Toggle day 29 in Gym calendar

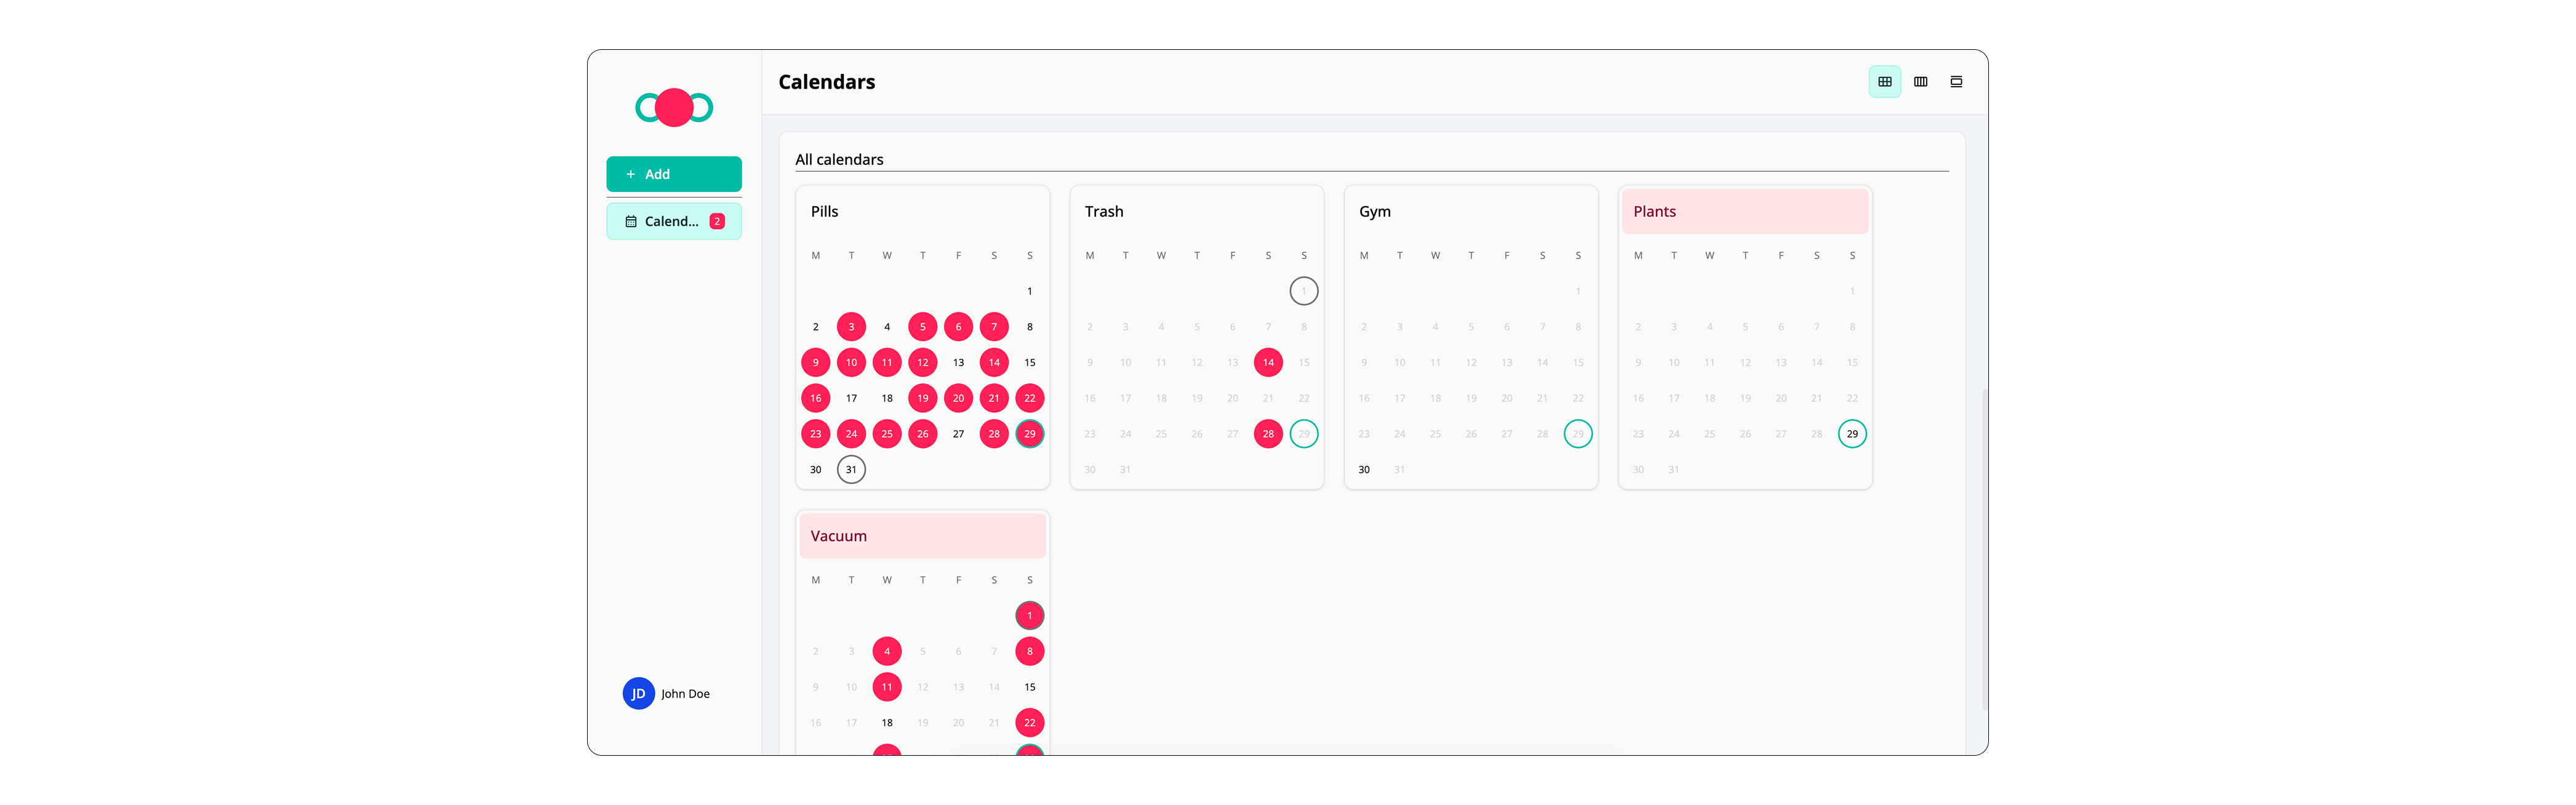click(1577, 434)
